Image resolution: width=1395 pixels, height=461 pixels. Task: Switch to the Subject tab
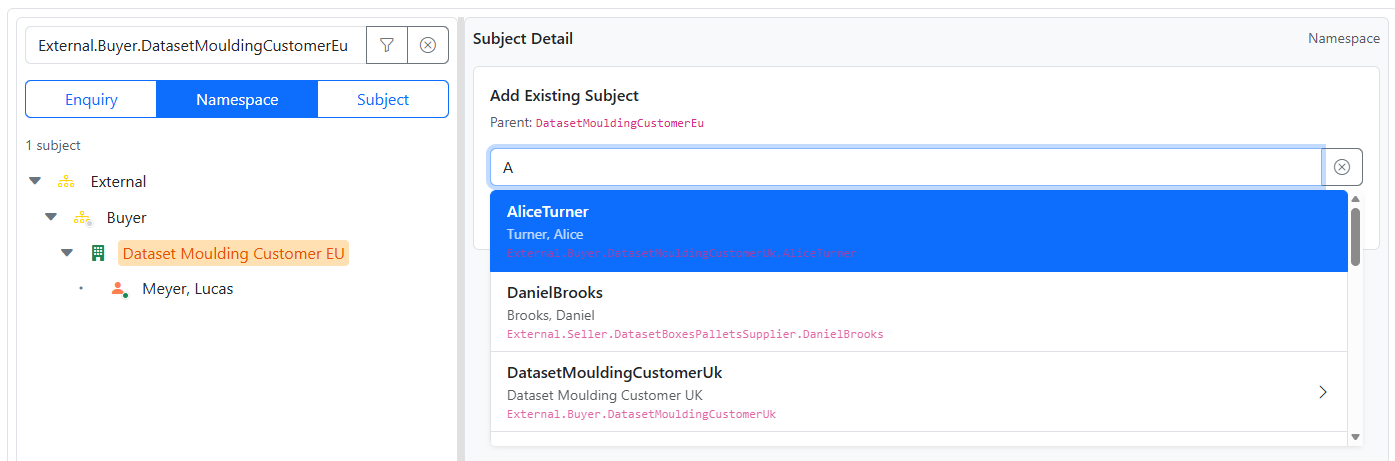point(383,99)
